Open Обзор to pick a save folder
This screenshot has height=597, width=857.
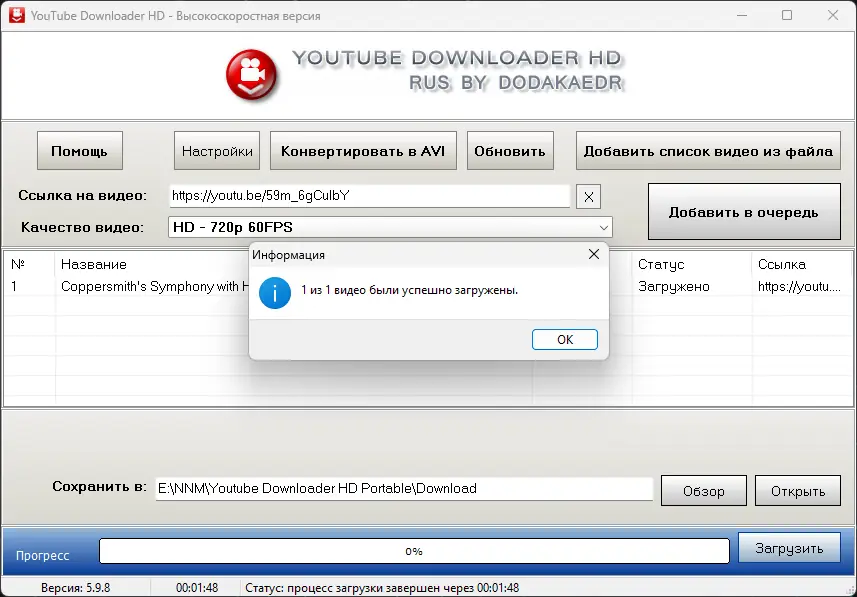click(x=703, y=490)
